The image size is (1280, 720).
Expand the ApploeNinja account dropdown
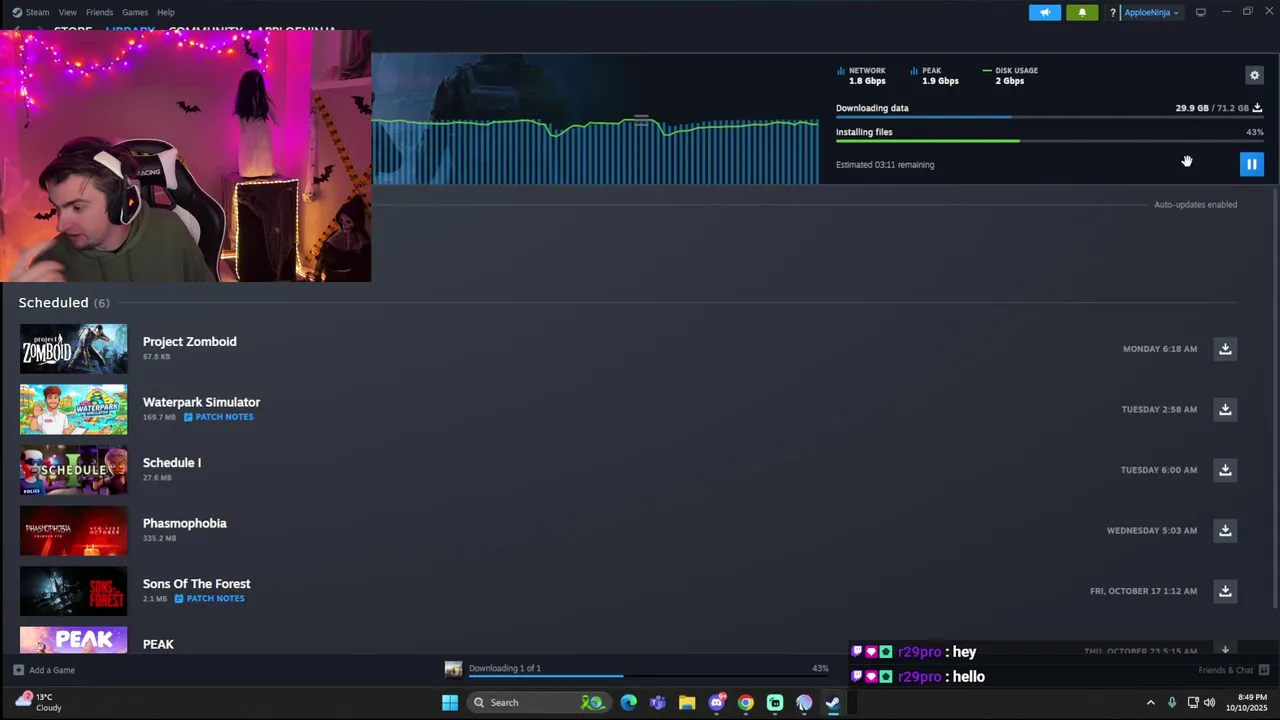tap(1151, 13)
